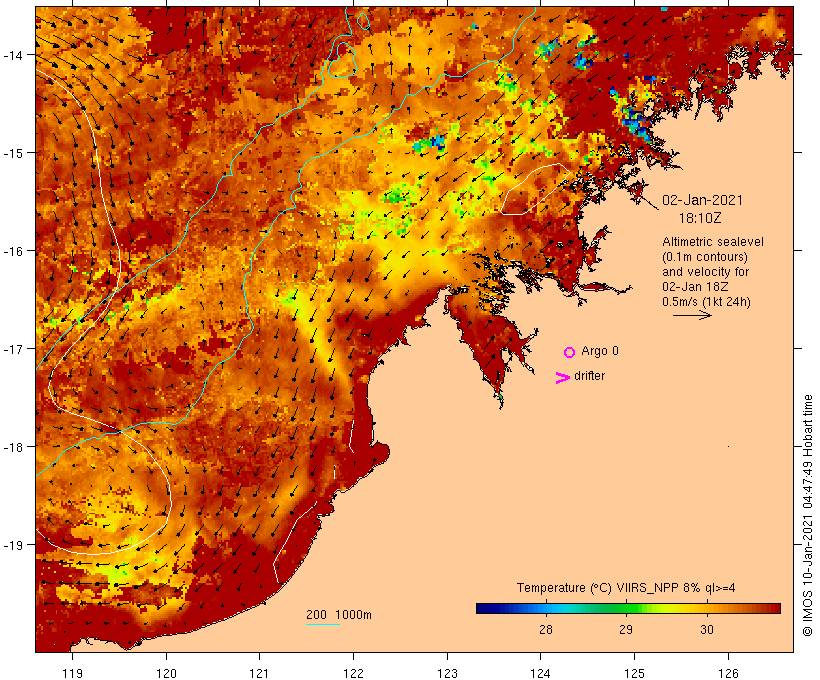This screenshot has height=680, width=820.
Task: Click the '200 1000m' isobath label
Action: pos(339,615)
